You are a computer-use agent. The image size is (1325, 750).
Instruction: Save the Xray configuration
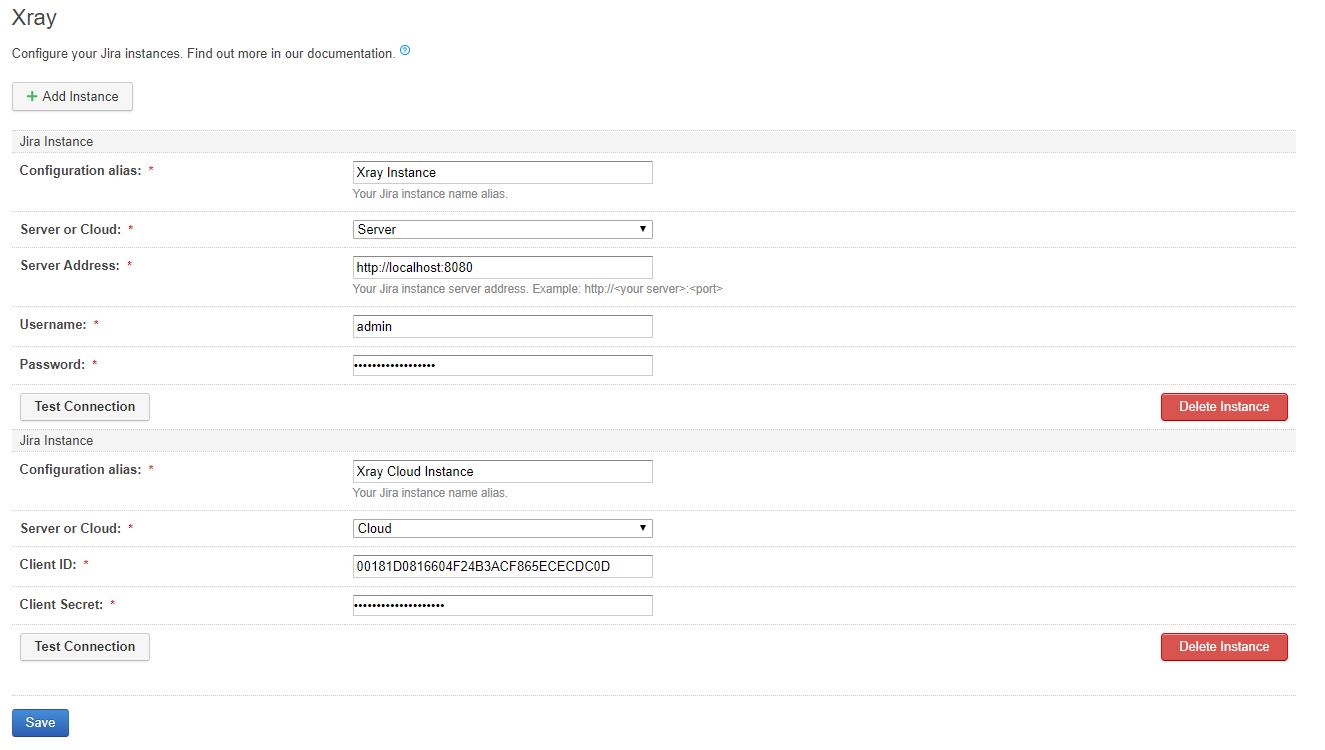click(40, 723)
